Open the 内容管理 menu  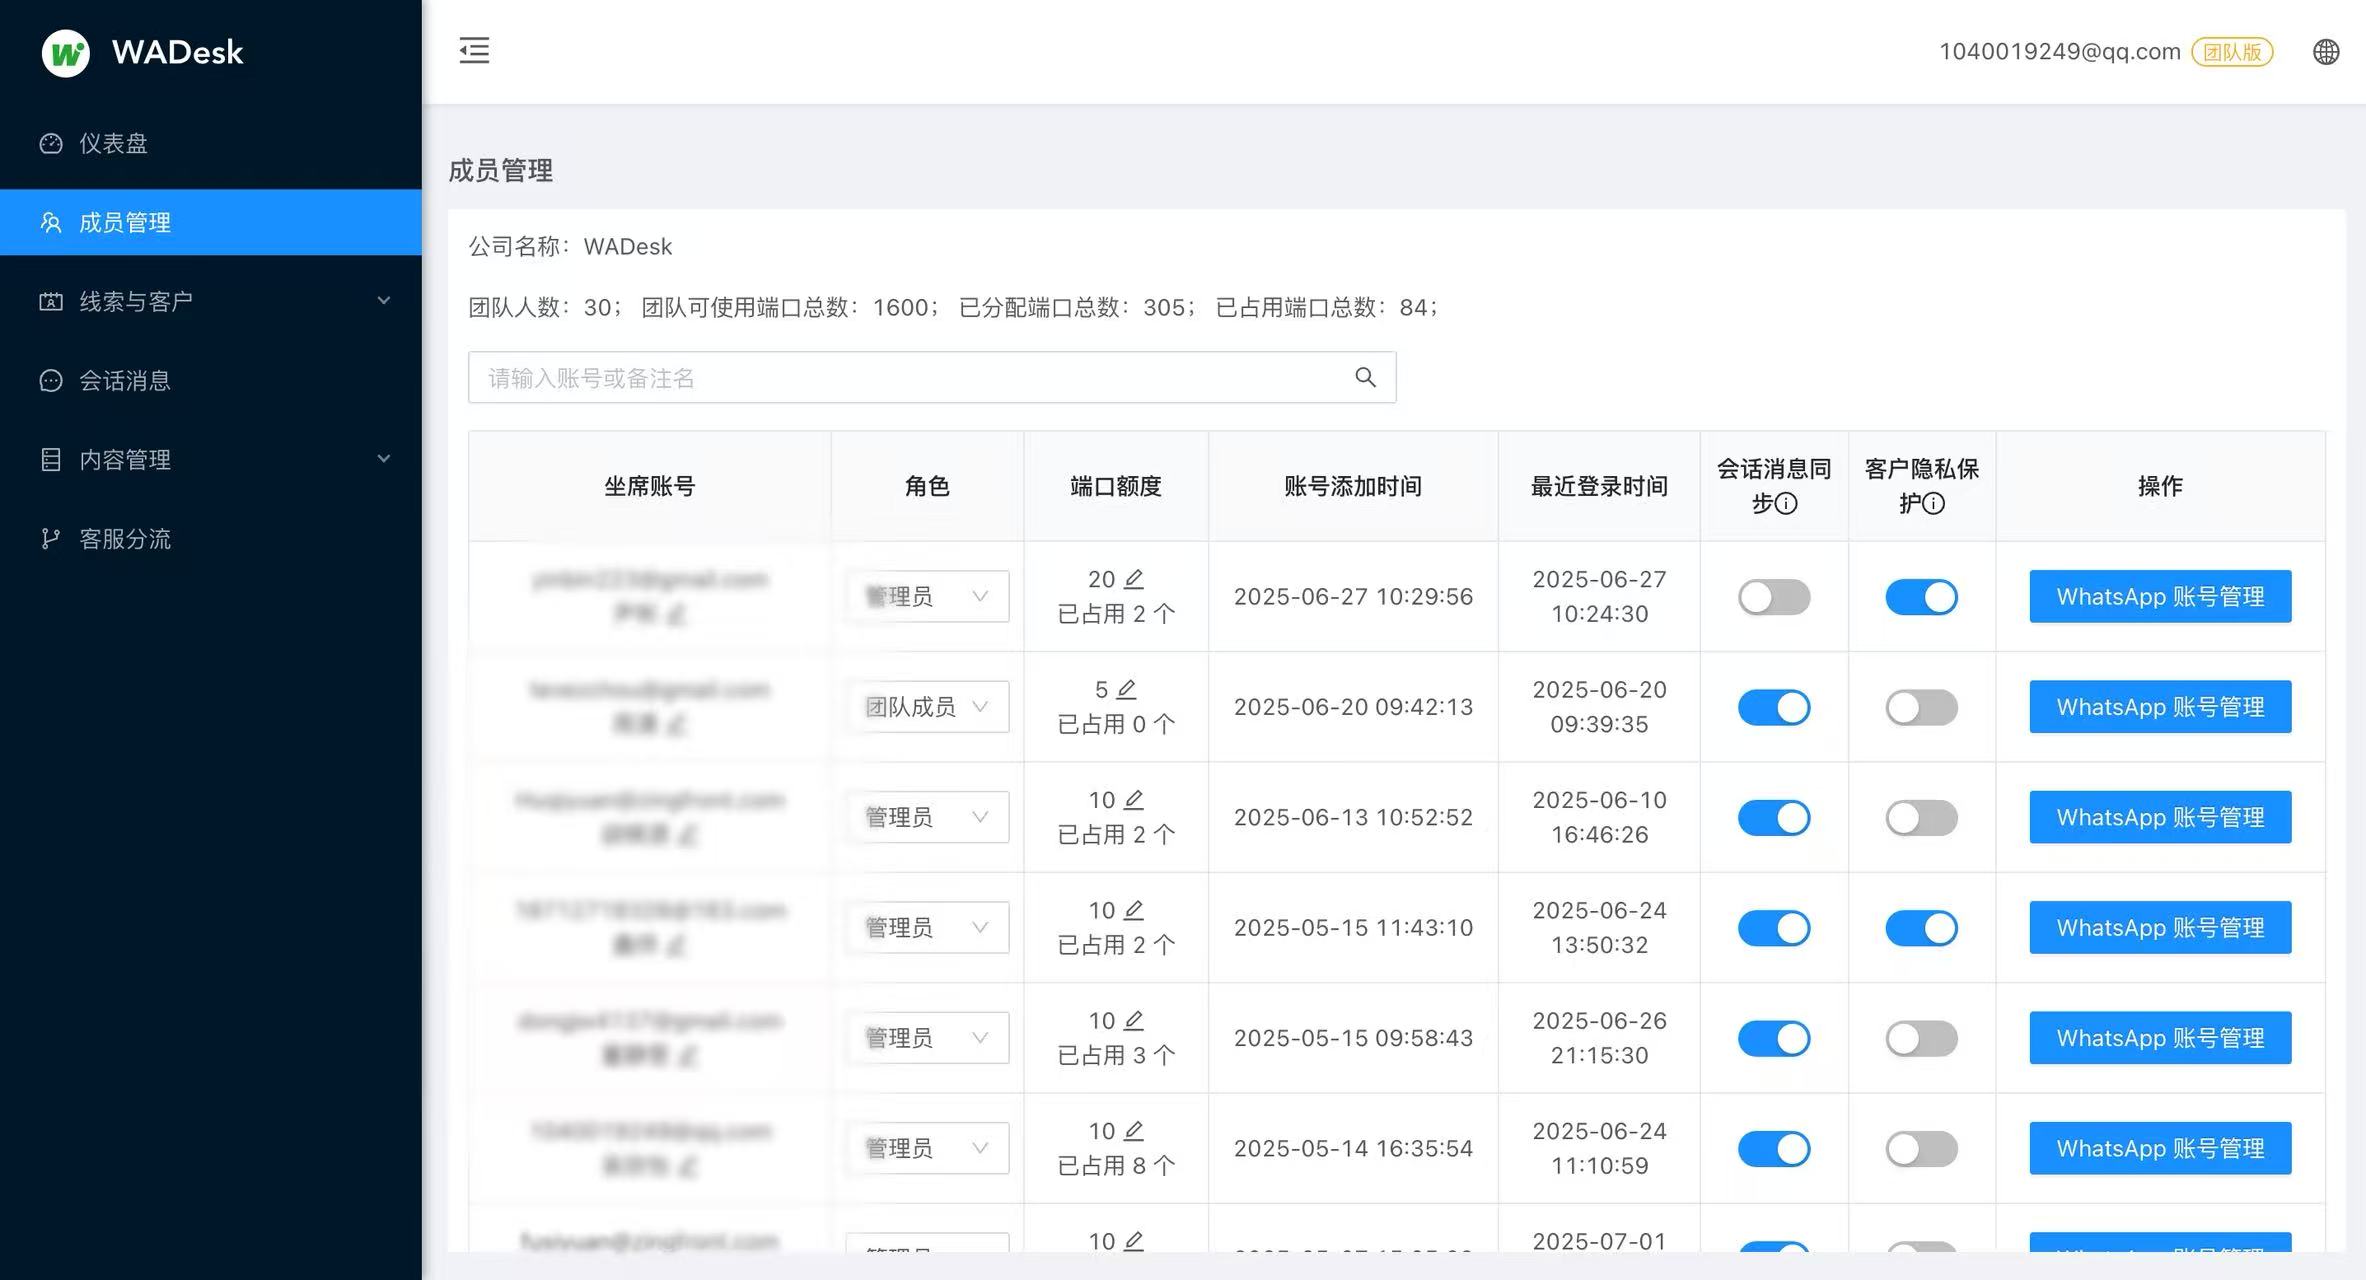pyautogui.click(x=211, y=459)
